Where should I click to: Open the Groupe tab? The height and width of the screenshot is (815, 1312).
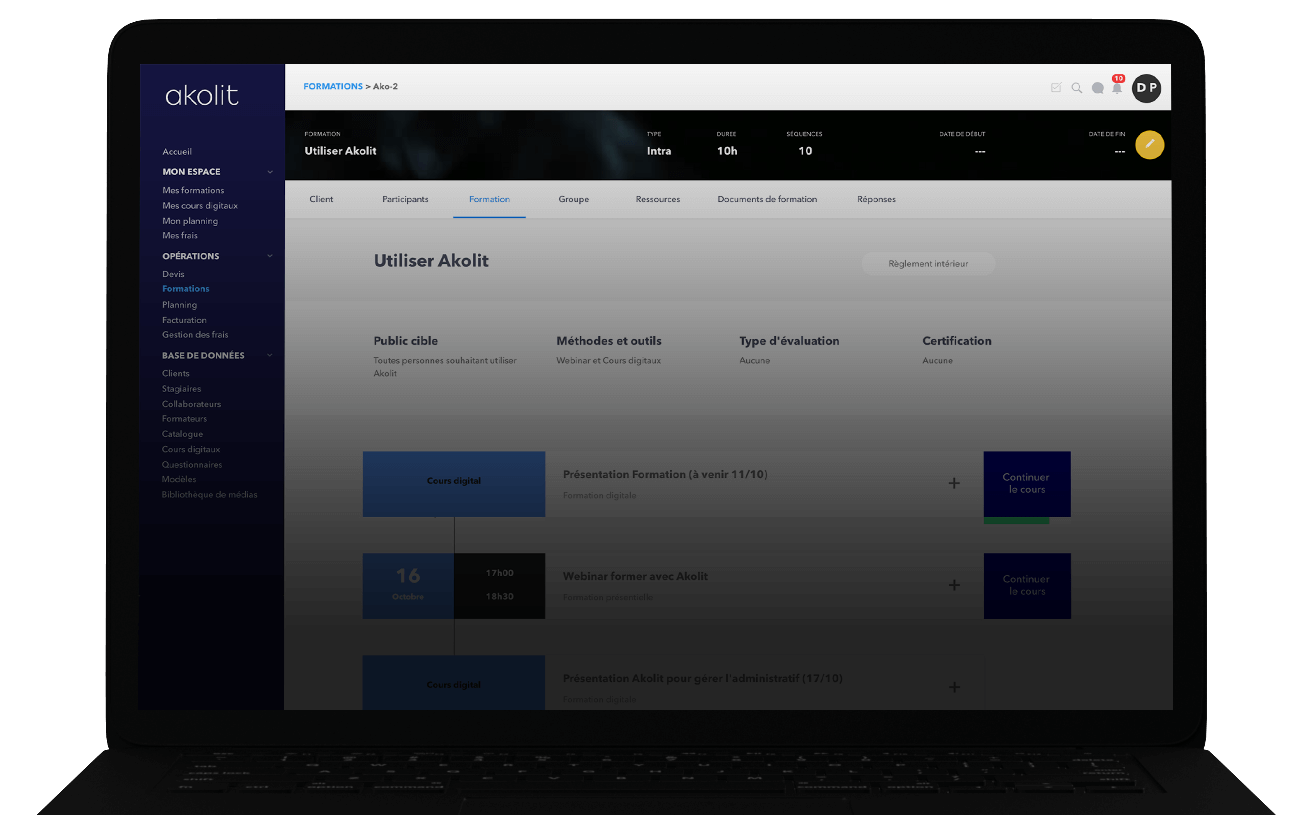point(574,199)
